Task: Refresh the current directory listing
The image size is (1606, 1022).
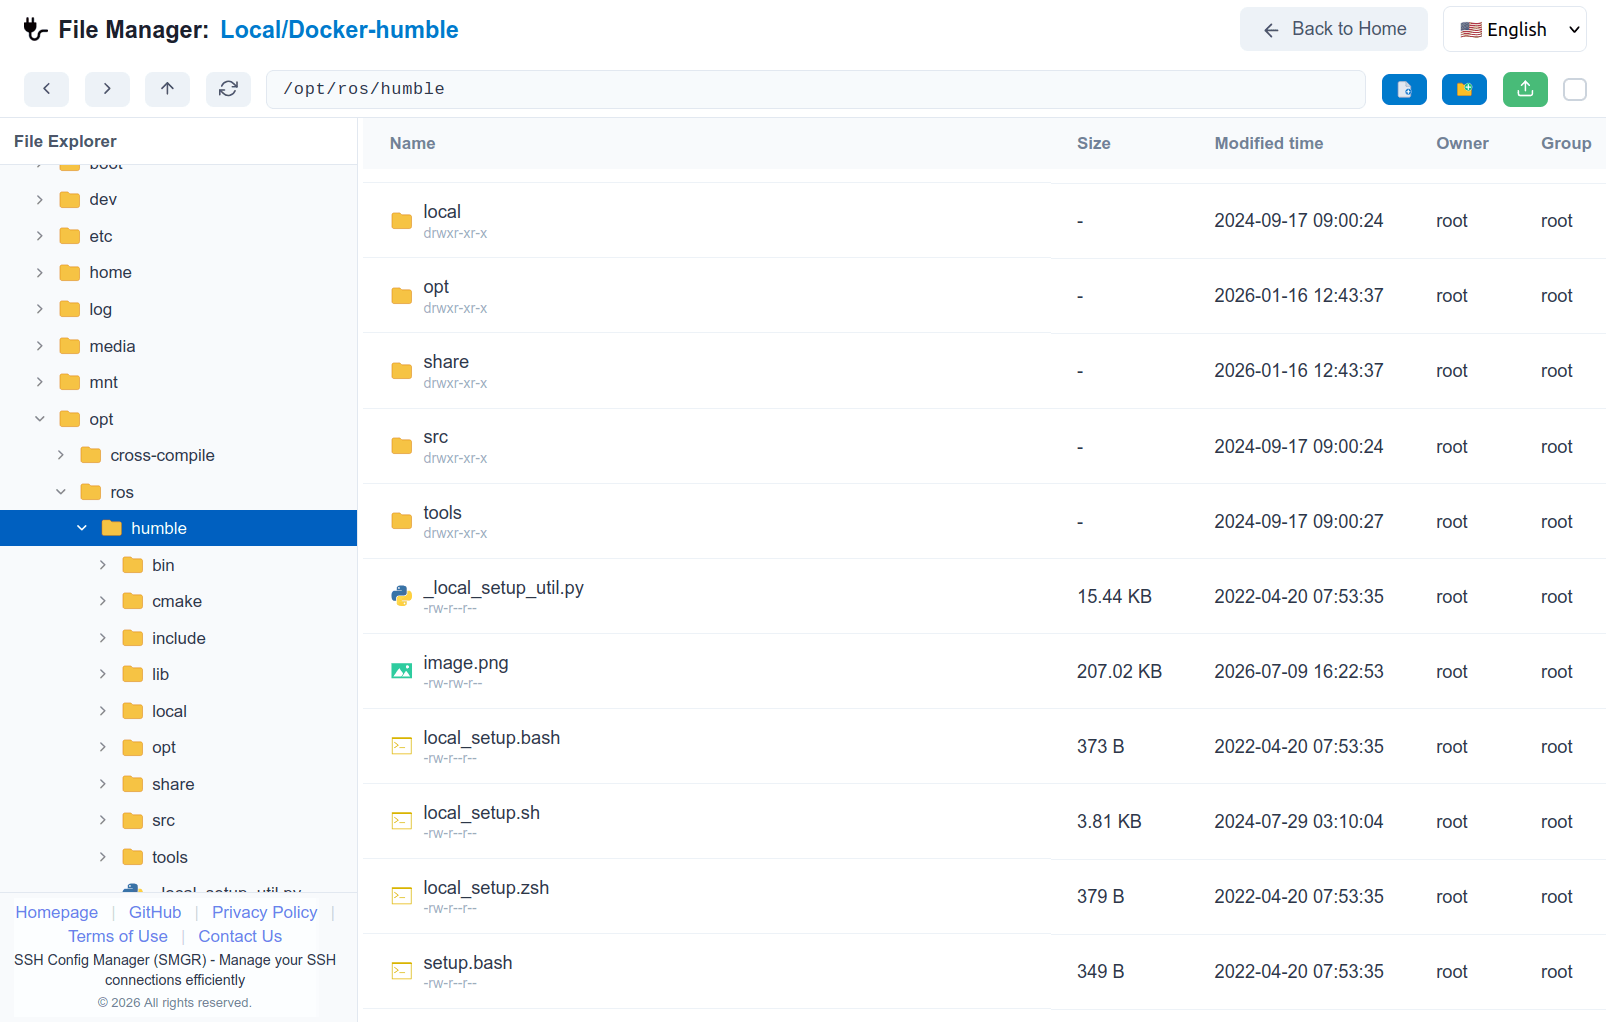Action: [228, 89]
